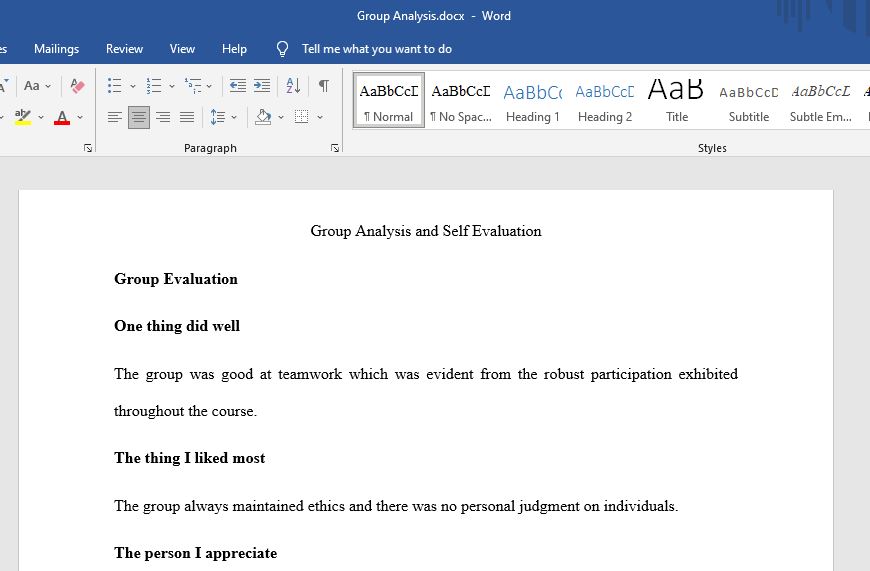The image size is (870, 571).
Task: Click the Multilevel List icon
Action: pos(193,86)
